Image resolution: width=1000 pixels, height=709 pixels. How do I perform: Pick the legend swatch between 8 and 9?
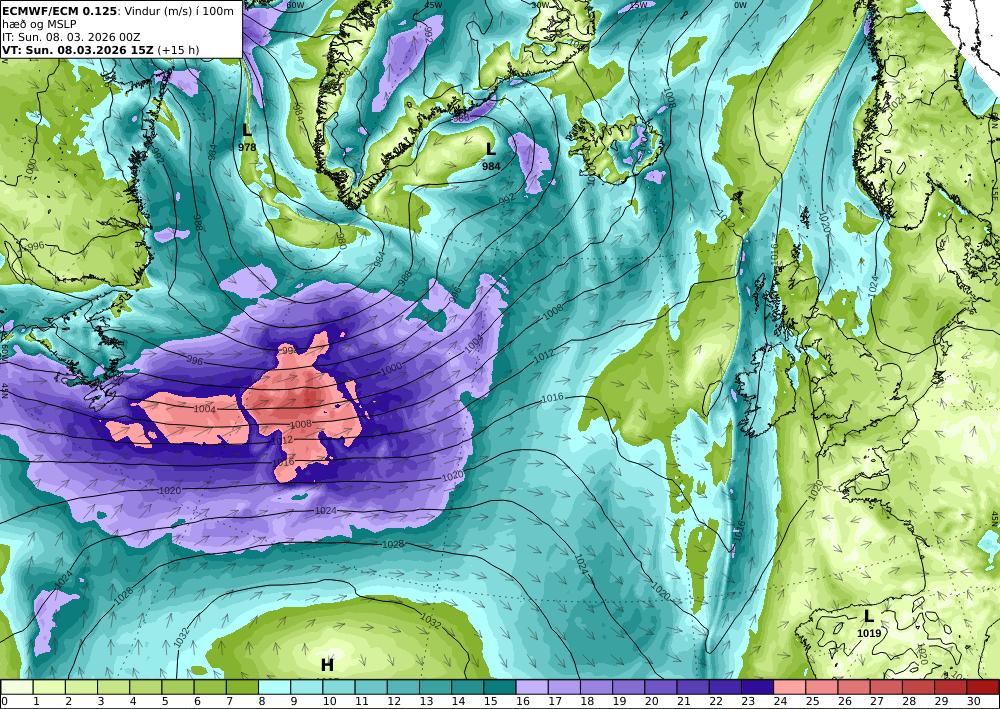click(x=275, y=687)
